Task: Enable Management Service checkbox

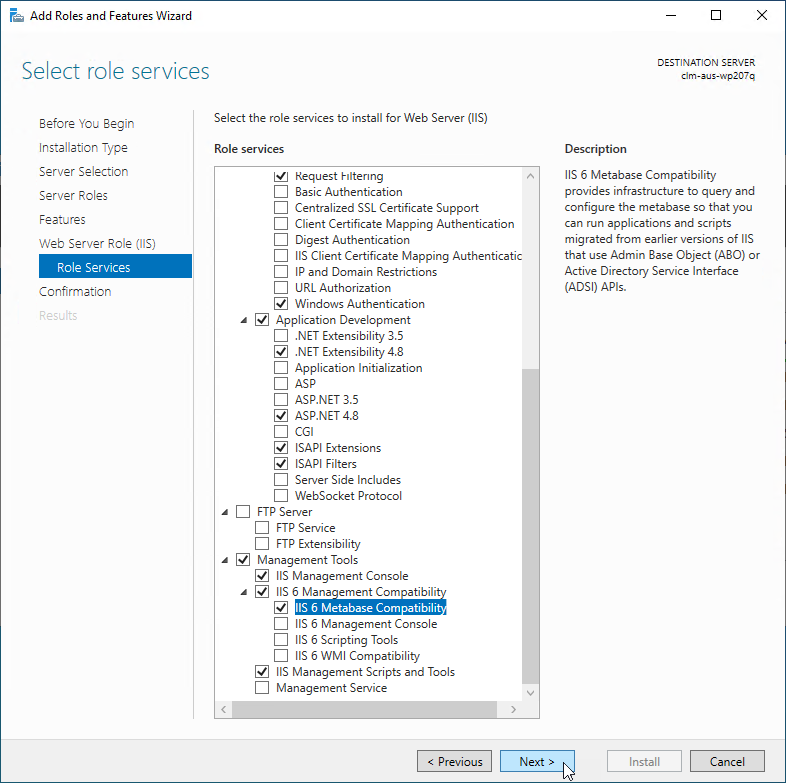Action: (262, 688)
